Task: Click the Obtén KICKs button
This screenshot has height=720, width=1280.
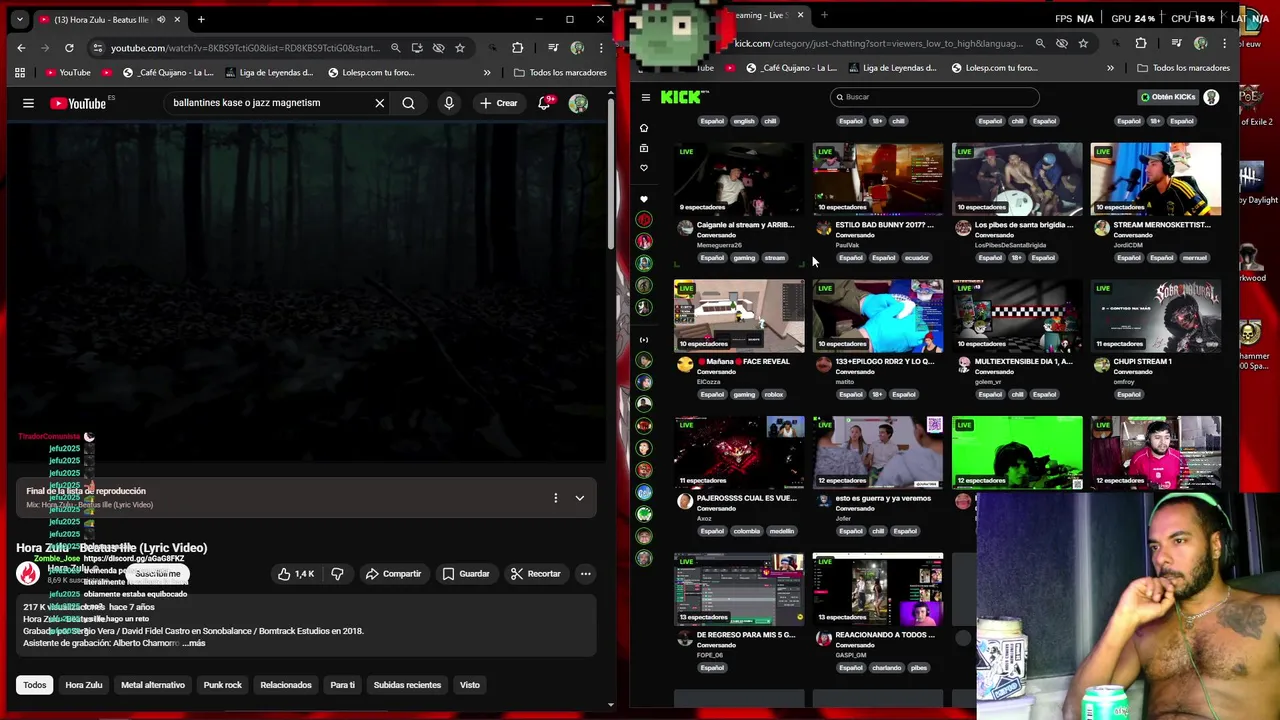Action: click(1167, 97)
